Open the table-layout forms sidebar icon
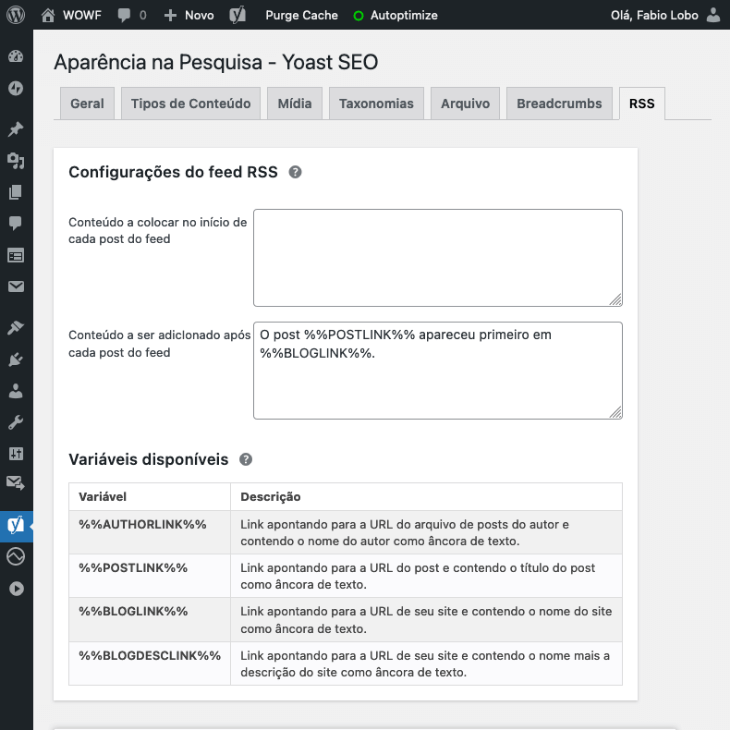Screen dimensions: 730x730 tap(16, 255)
